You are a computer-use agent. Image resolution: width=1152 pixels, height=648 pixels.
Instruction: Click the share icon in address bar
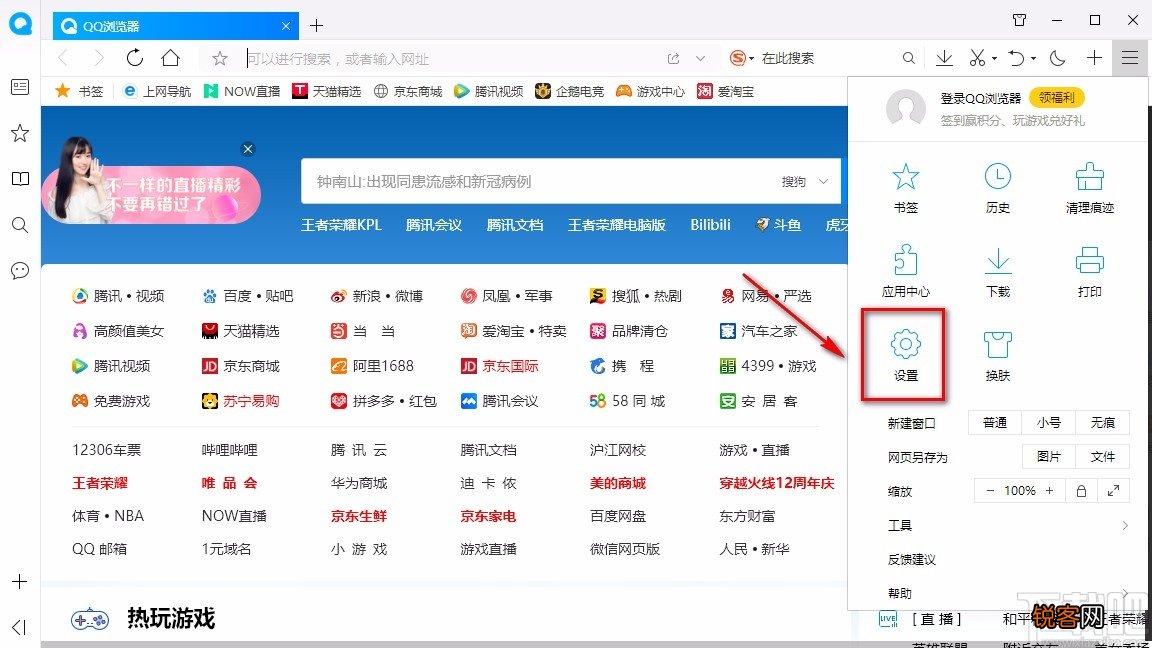pos(673,58)
